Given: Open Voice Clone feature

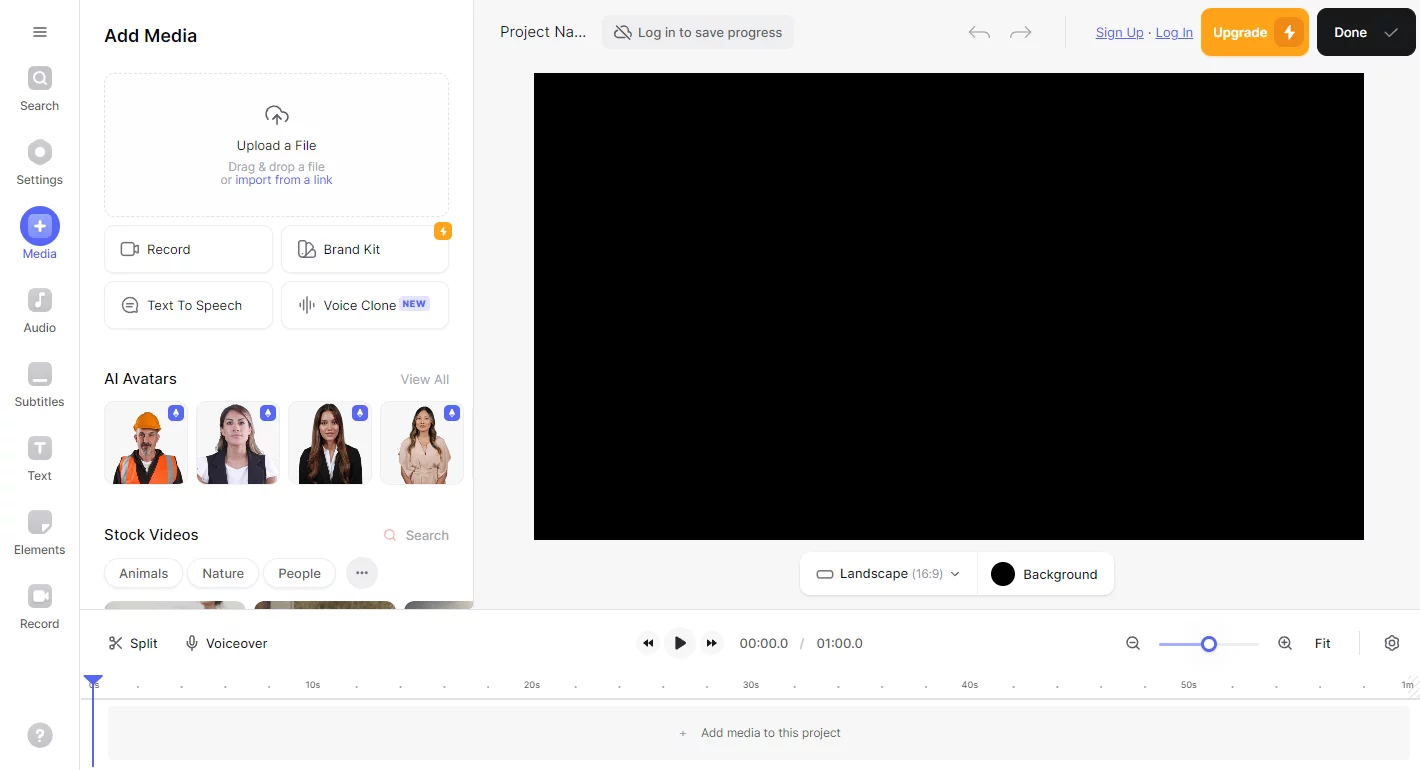Looking at the screenshot, I should point(365,305).
